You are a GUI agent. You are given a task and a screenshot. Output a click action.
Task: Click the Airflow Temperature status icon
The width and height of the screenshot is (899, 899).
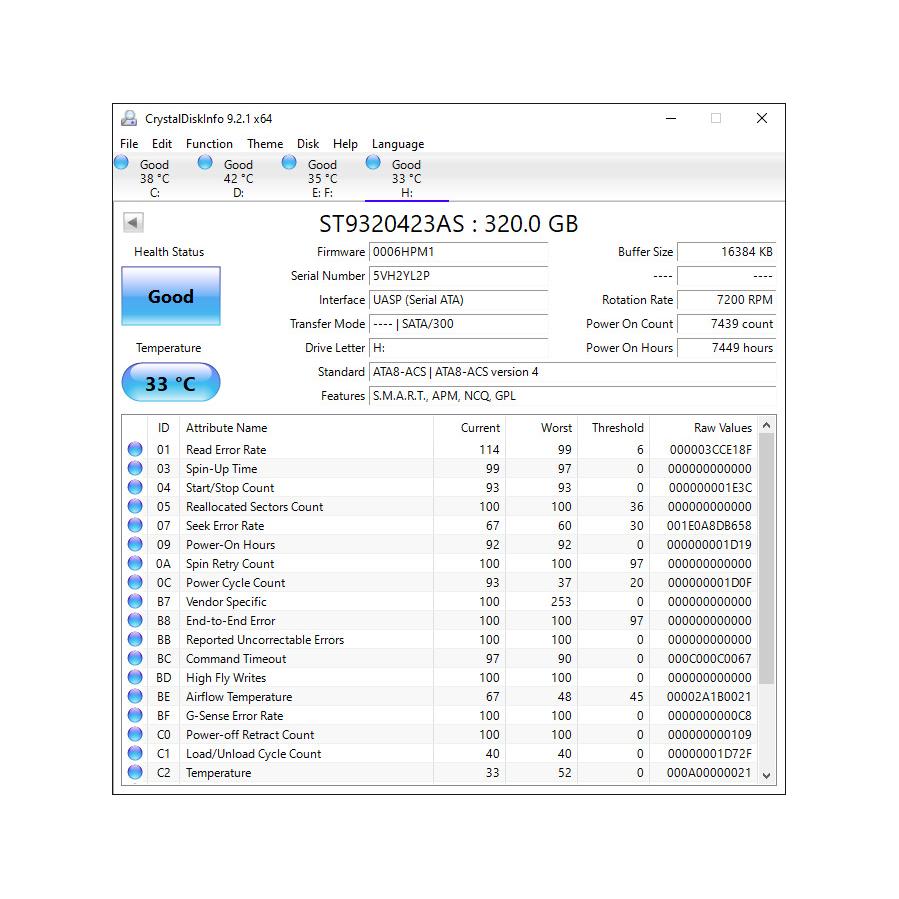(x=135, y=697)
